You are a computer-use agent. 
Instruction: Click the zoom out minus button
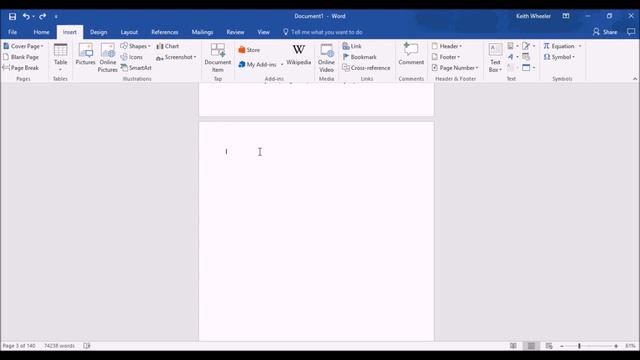coord(562,346)
